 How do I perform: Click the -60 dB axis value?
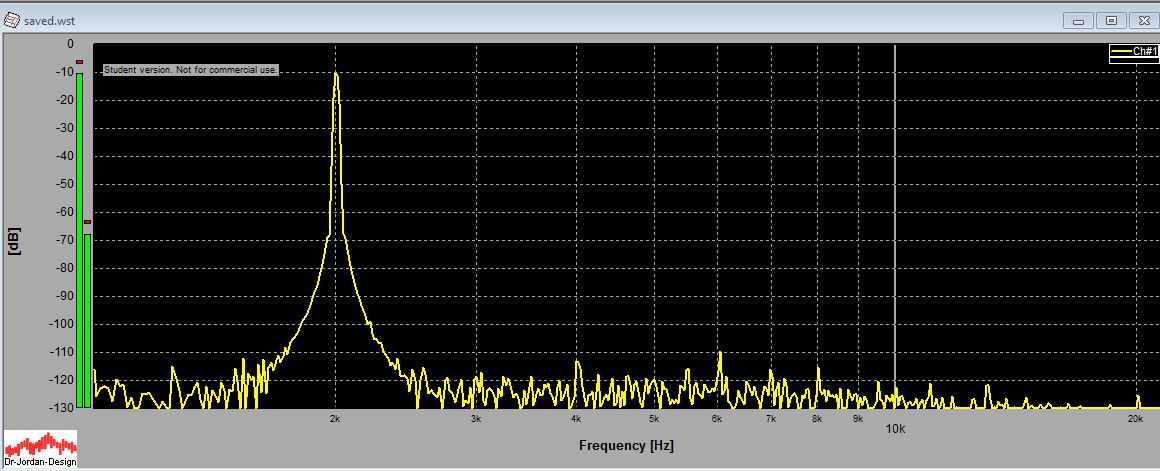point(63,212)
